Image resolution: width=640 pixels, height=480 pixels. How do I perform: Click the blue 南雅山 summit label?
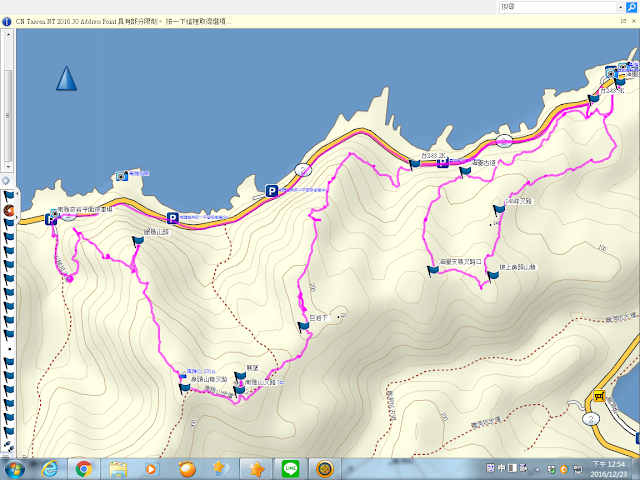pos(200,371)
